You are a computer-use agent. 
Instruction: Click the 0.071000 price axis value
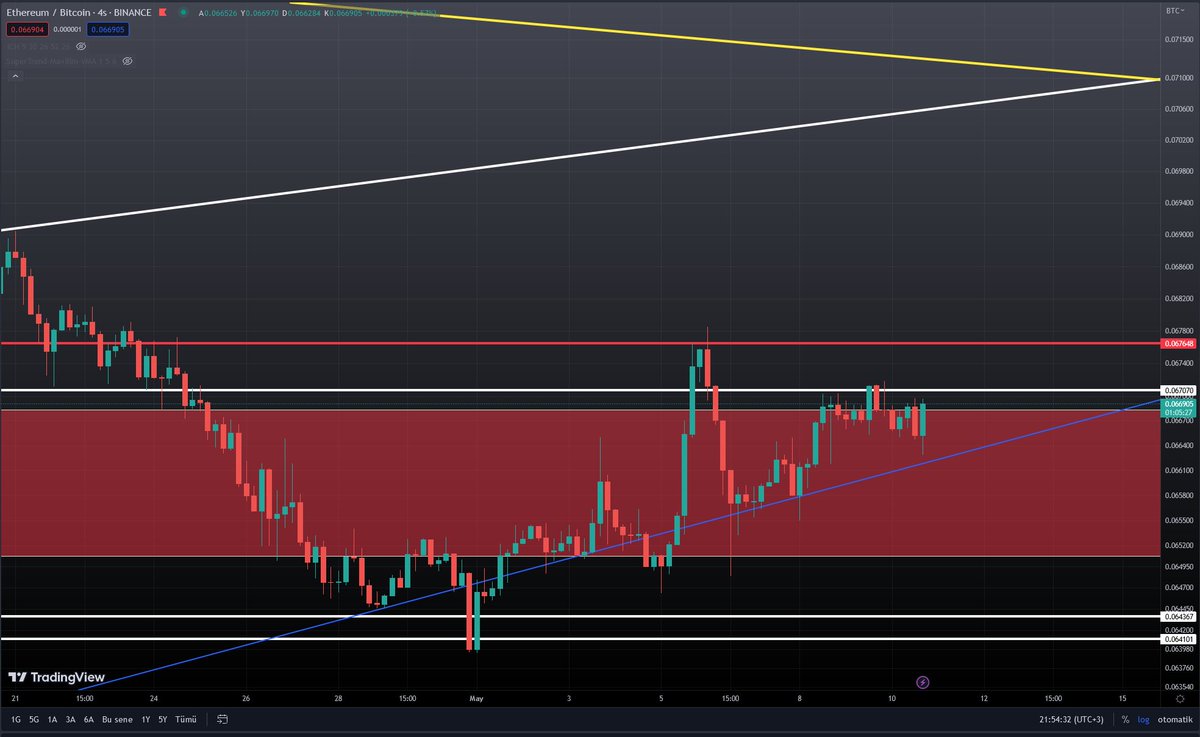coord(1179,78)
